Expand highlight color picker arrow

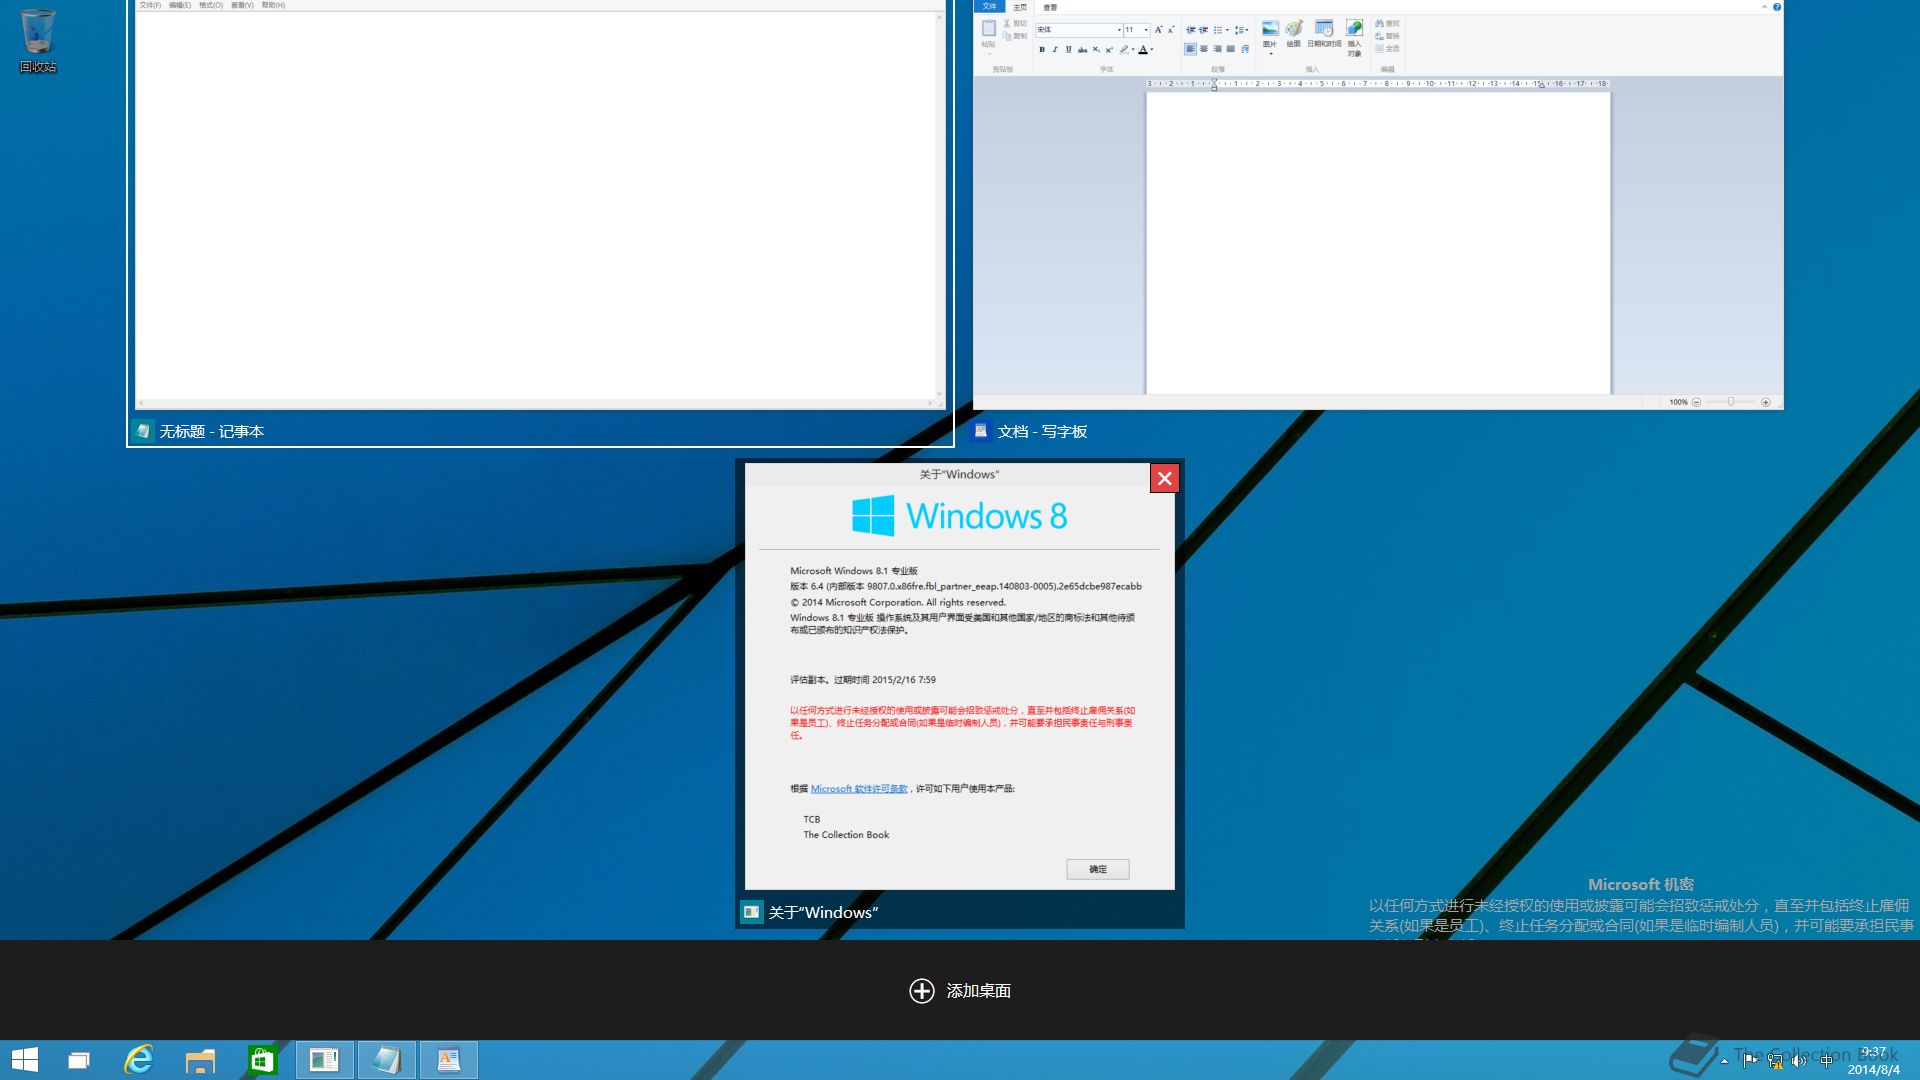[1133, 49]
